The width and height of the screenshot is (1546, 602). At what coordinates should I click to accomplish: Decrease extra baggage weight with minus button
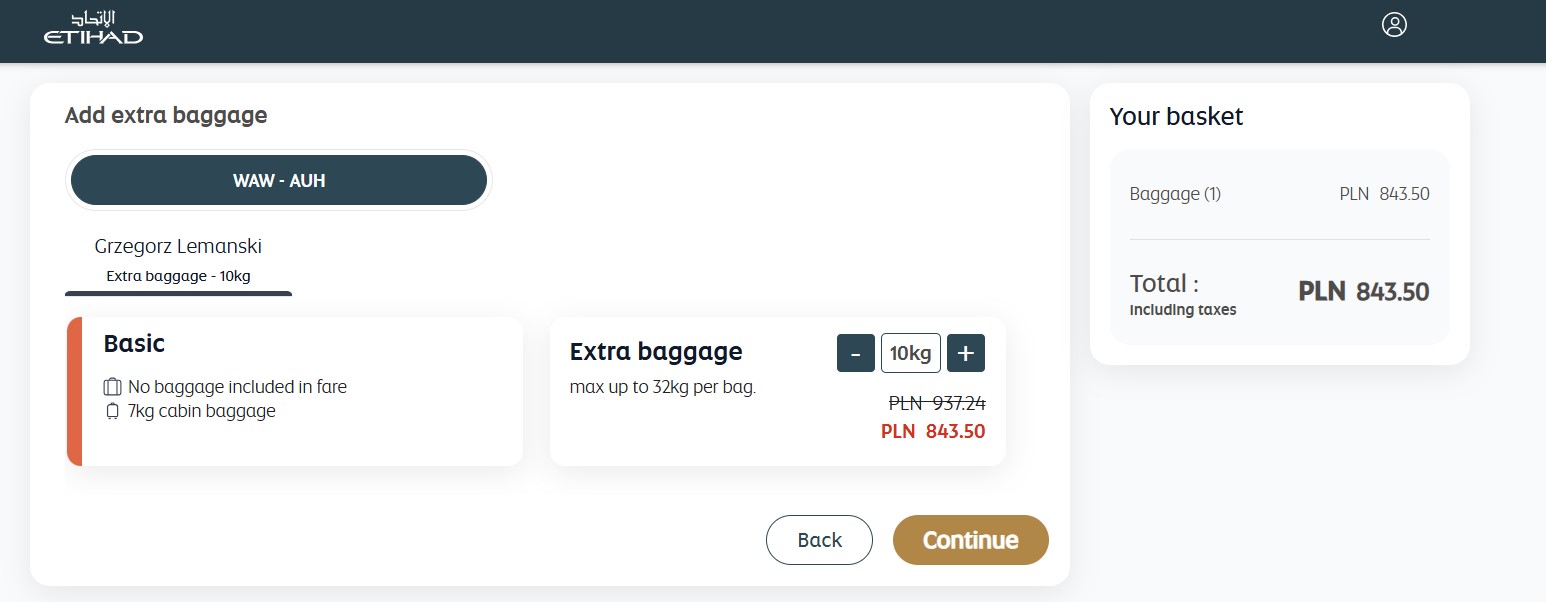click(855, 353)
